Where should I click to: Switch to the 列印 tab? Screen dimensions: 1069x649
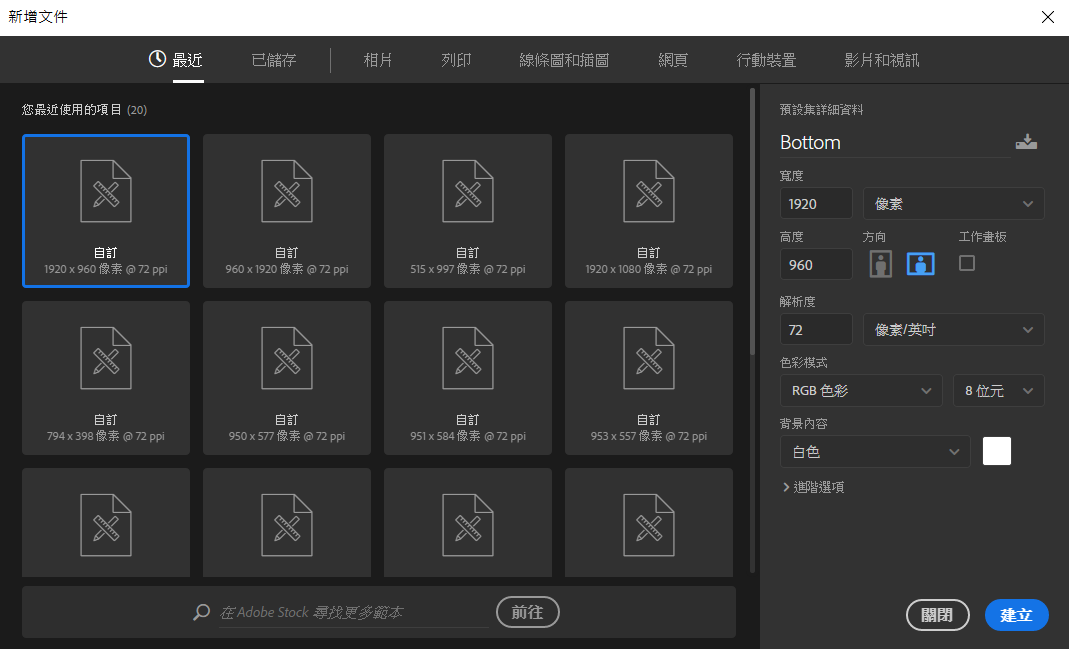coord(456,60)
